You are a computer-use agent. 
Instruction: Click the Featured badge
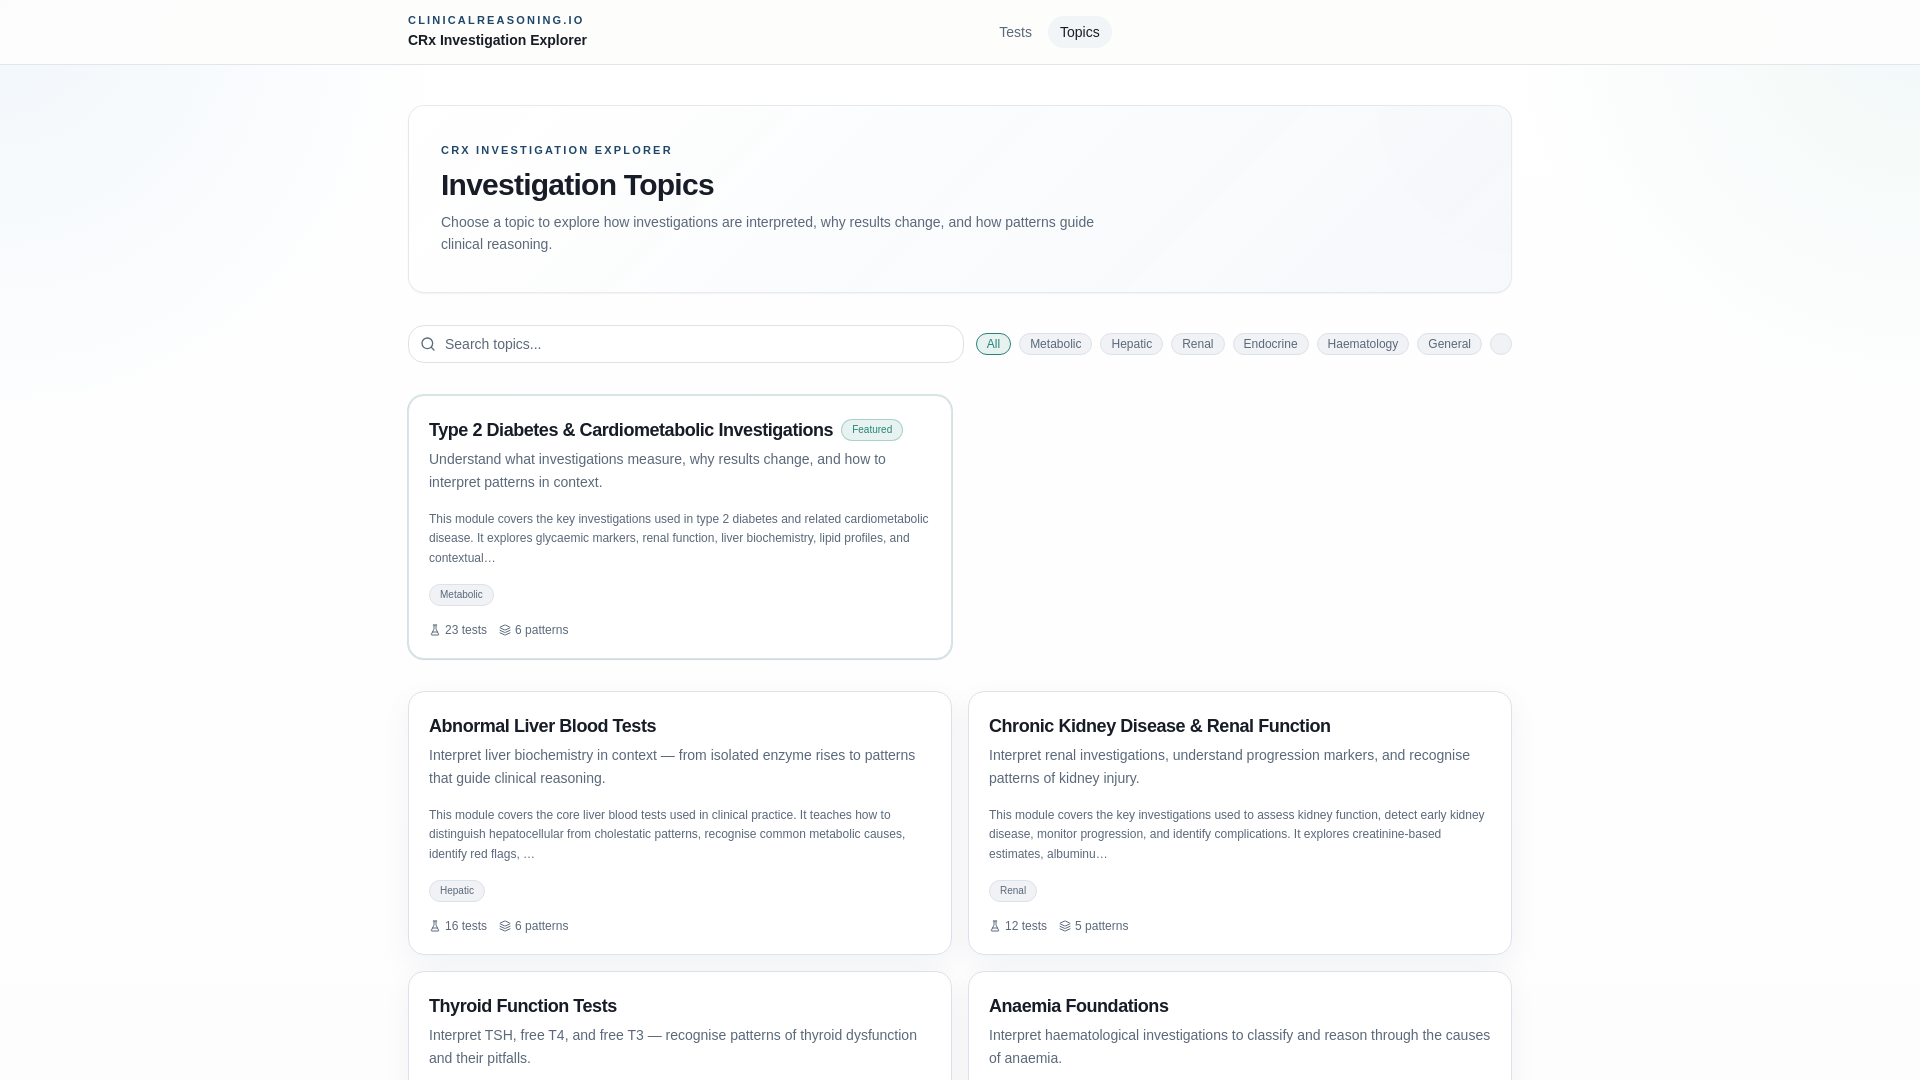click(872, 430)
